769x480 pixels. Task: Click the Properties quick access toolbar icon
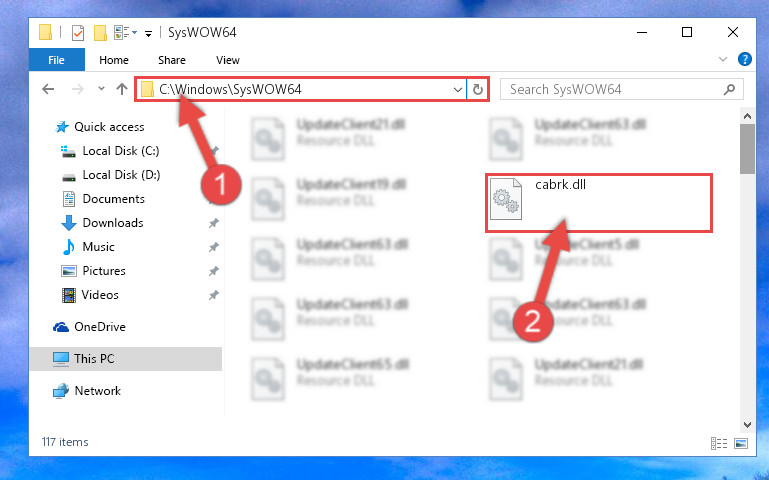(77, 33)
